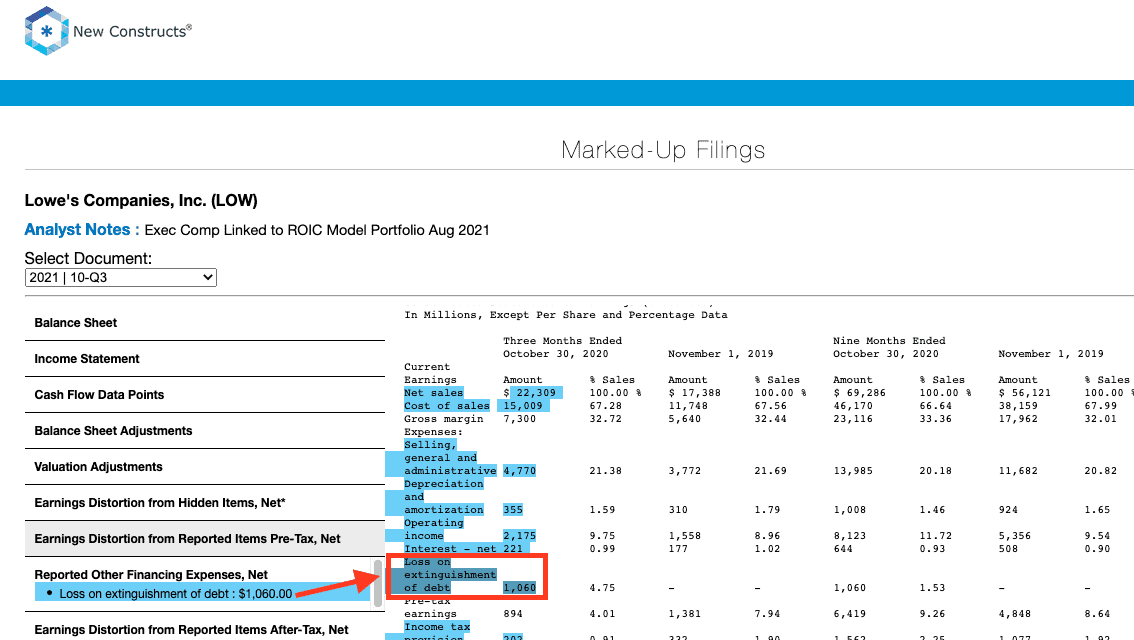The image size is (1134, 640).
Task: Click the highlighted Cost of sales label
Action: pos(447,406)
